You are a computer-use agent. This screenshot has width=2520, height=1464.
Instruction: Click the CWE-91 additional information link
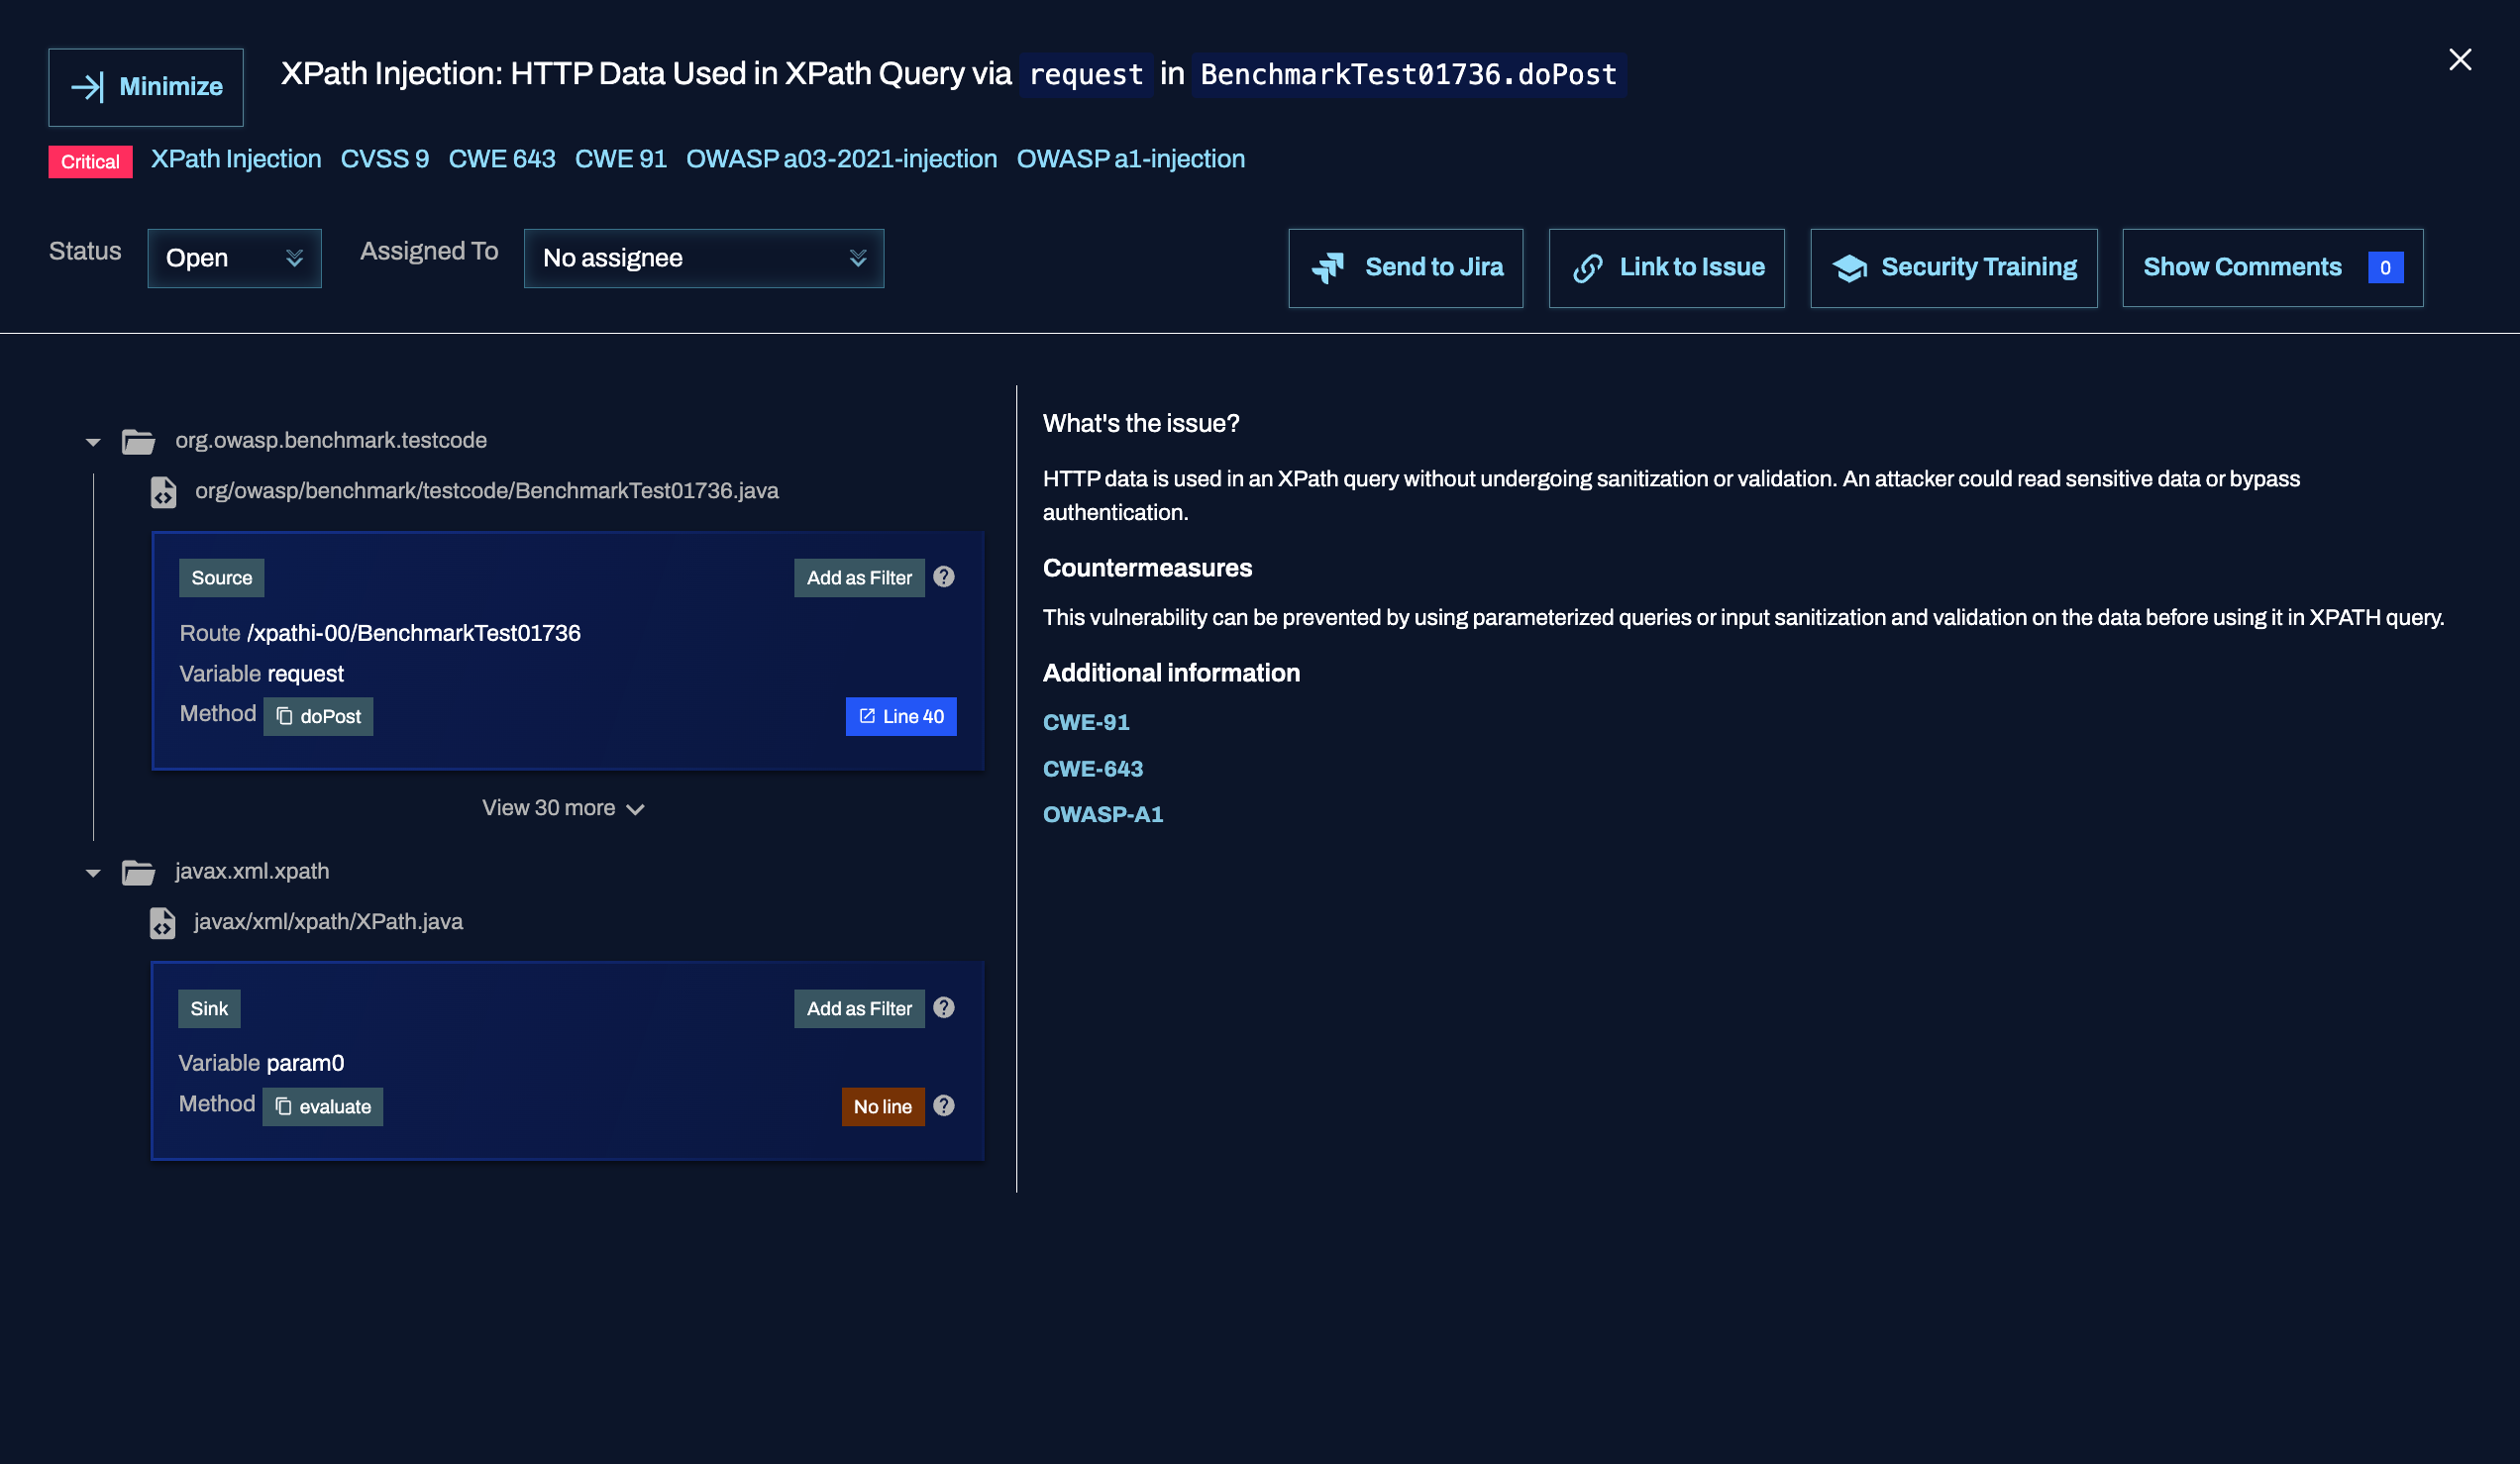[x=1086, y=721]
